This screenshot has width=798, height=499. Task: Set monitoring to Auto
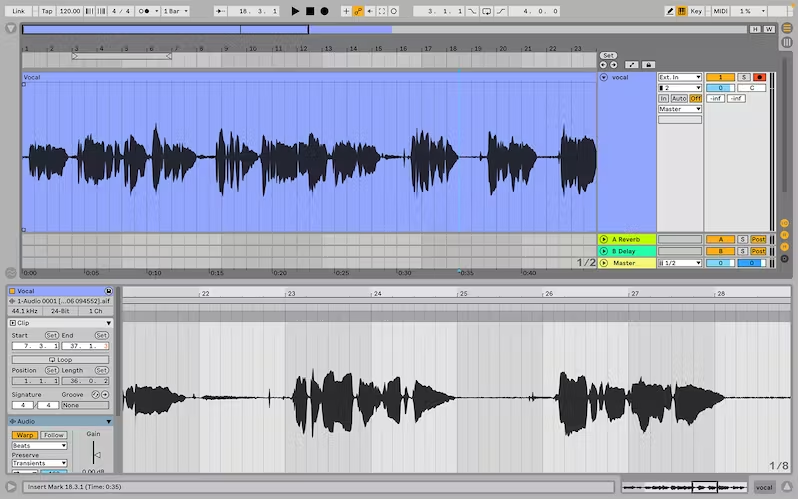coord(679,98)
